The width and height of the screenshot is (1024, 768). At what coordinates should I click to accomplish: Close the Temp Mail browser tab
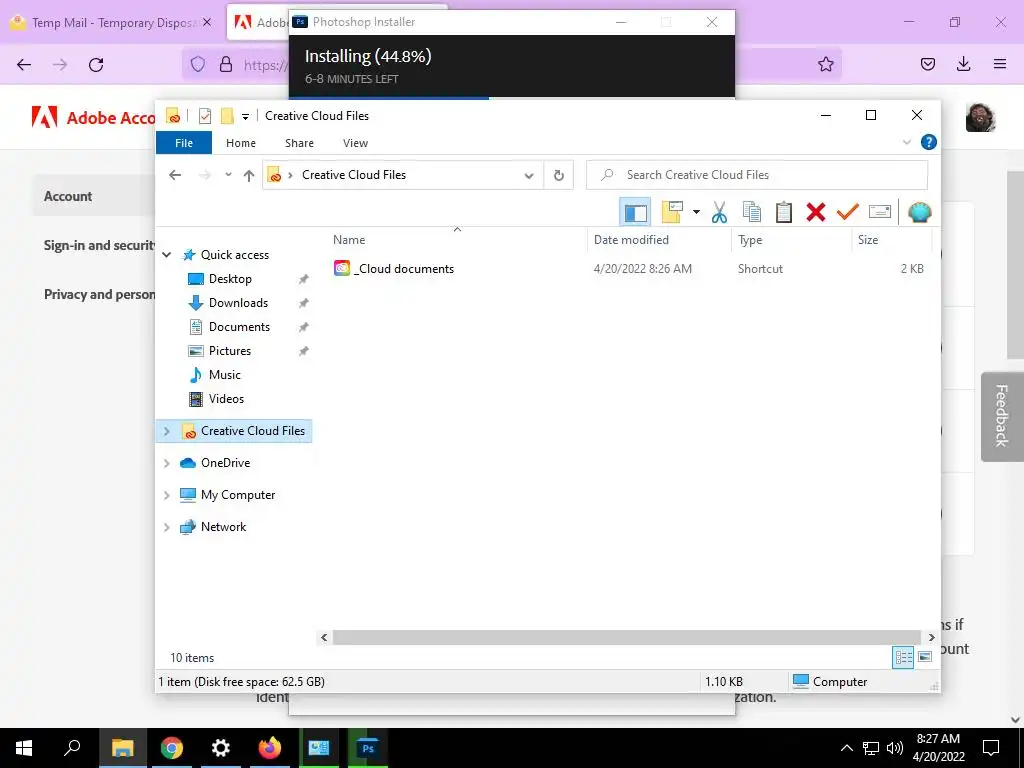tap(207, 23)
